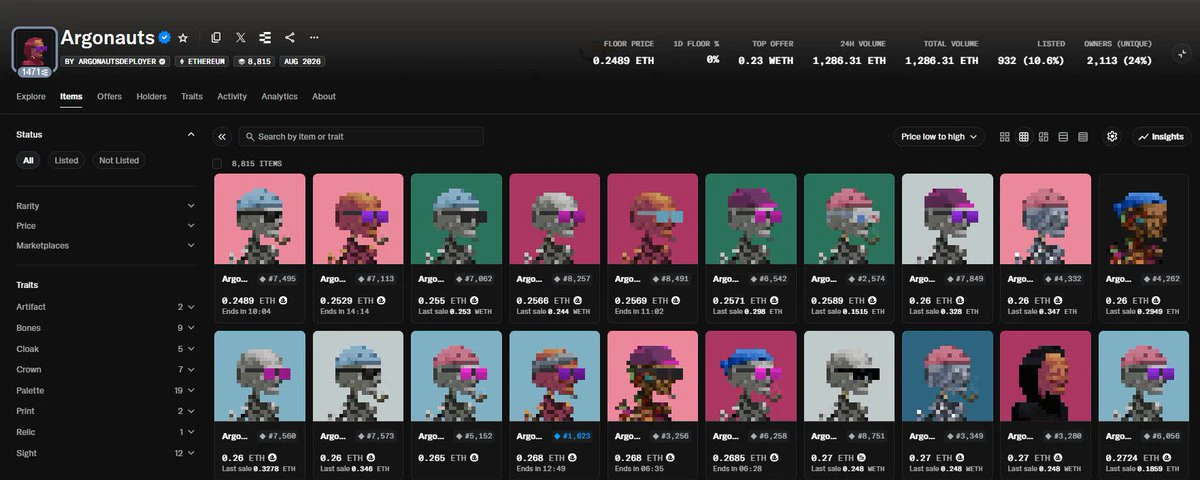The width and height of the screenshot is (1200, 480).
Task: Open NFT #6,542 priced 0.2571 ETH
Action: pyautogui.click(x=751, y=247)
